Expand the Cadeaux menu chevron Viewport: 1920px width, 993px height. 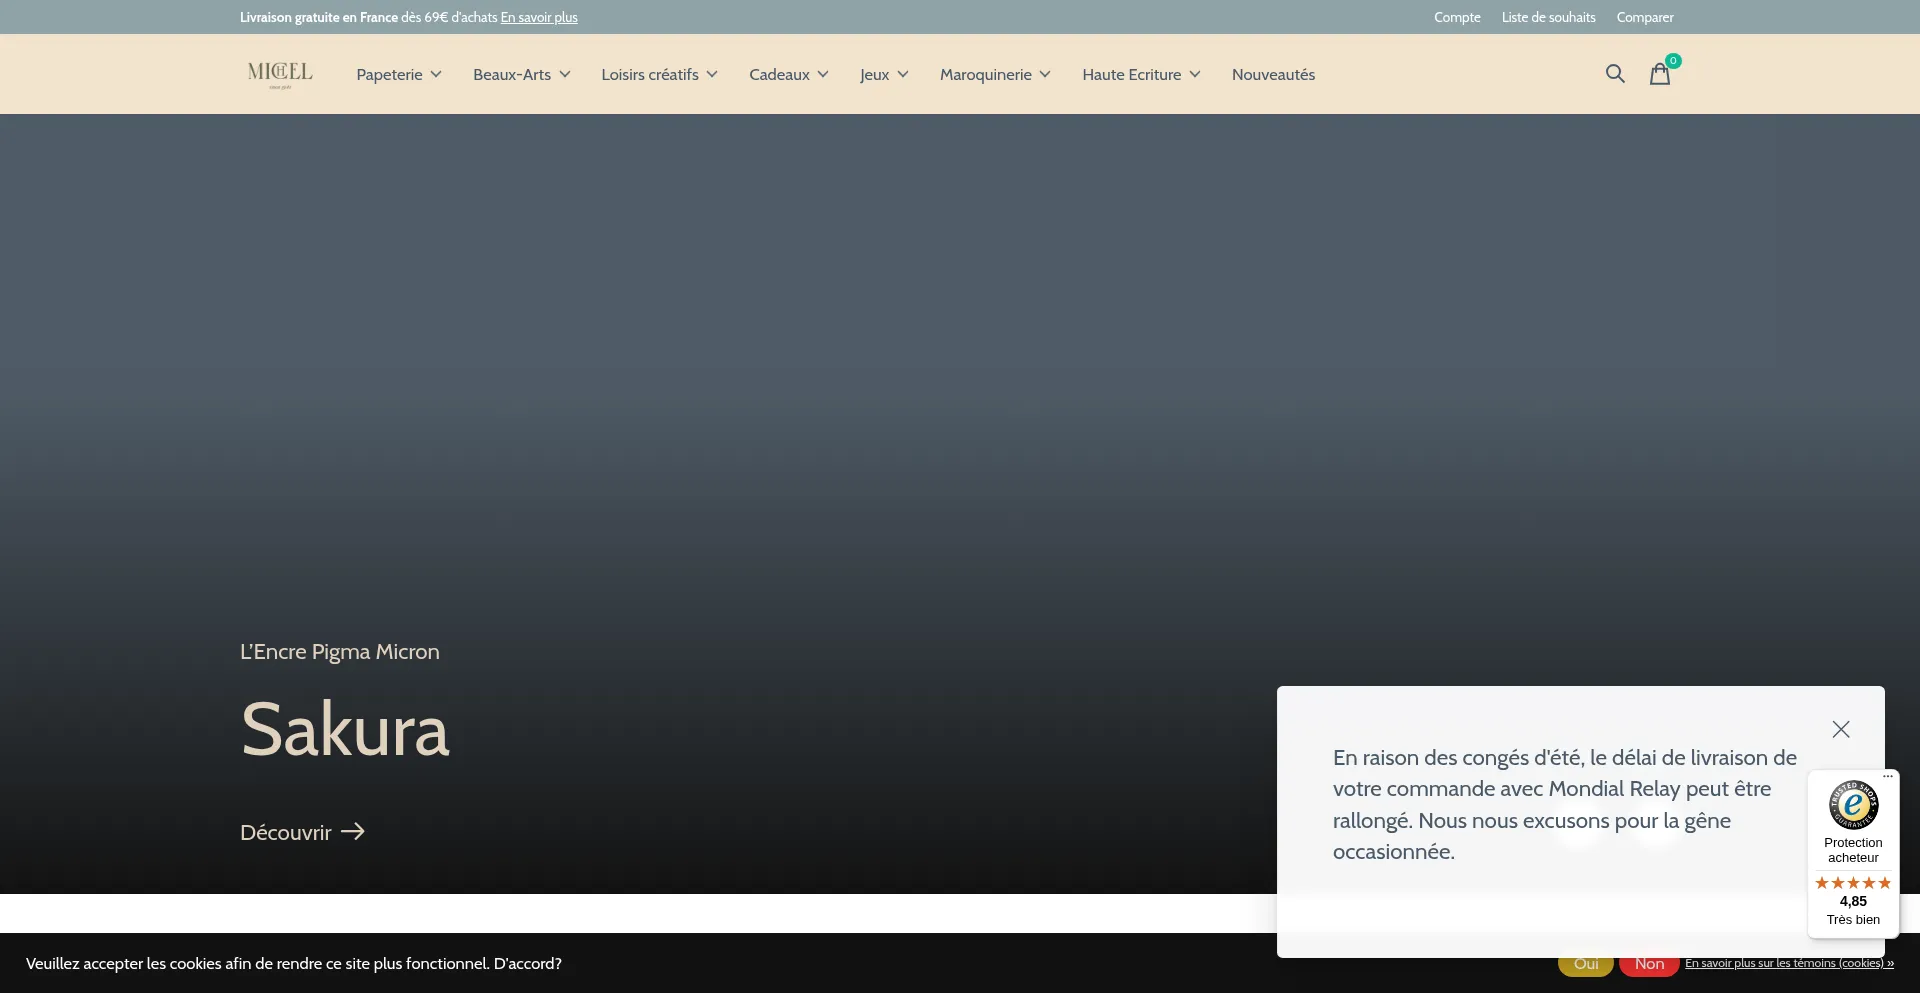point(823,75)
